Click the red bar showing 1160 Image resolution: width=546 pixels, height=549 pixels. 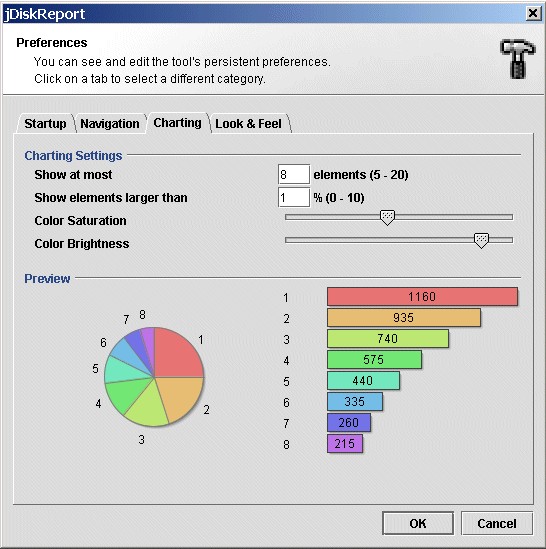click(422, 297)
